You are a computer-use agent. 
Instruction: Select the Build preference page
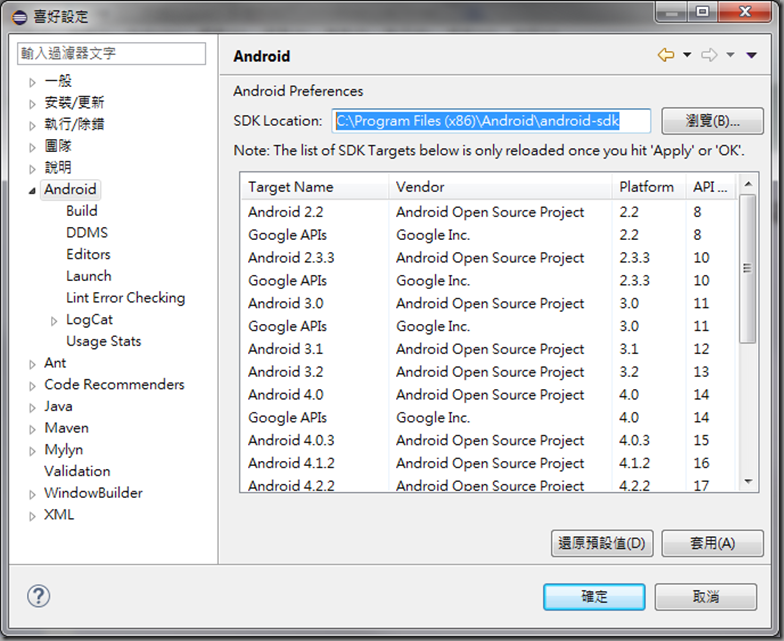(82, 211)
